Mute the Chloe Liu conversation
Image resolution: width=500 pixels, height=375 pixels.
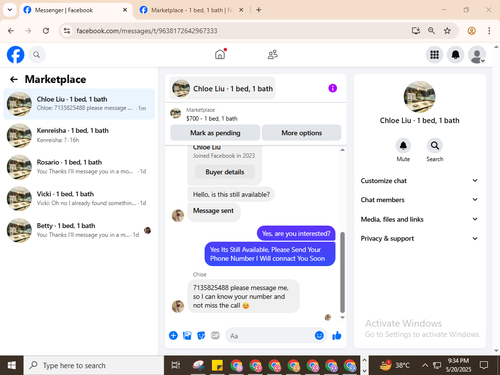(x=403, y=146)
